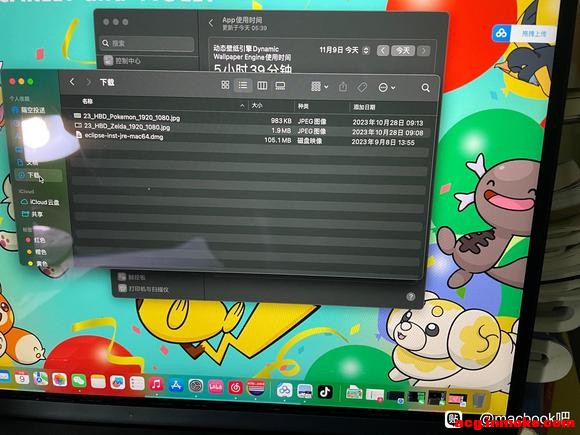Open the Finder share button
Image resolution: width=580 pixels, height=435 pixels.
click(x=343, y=87)
